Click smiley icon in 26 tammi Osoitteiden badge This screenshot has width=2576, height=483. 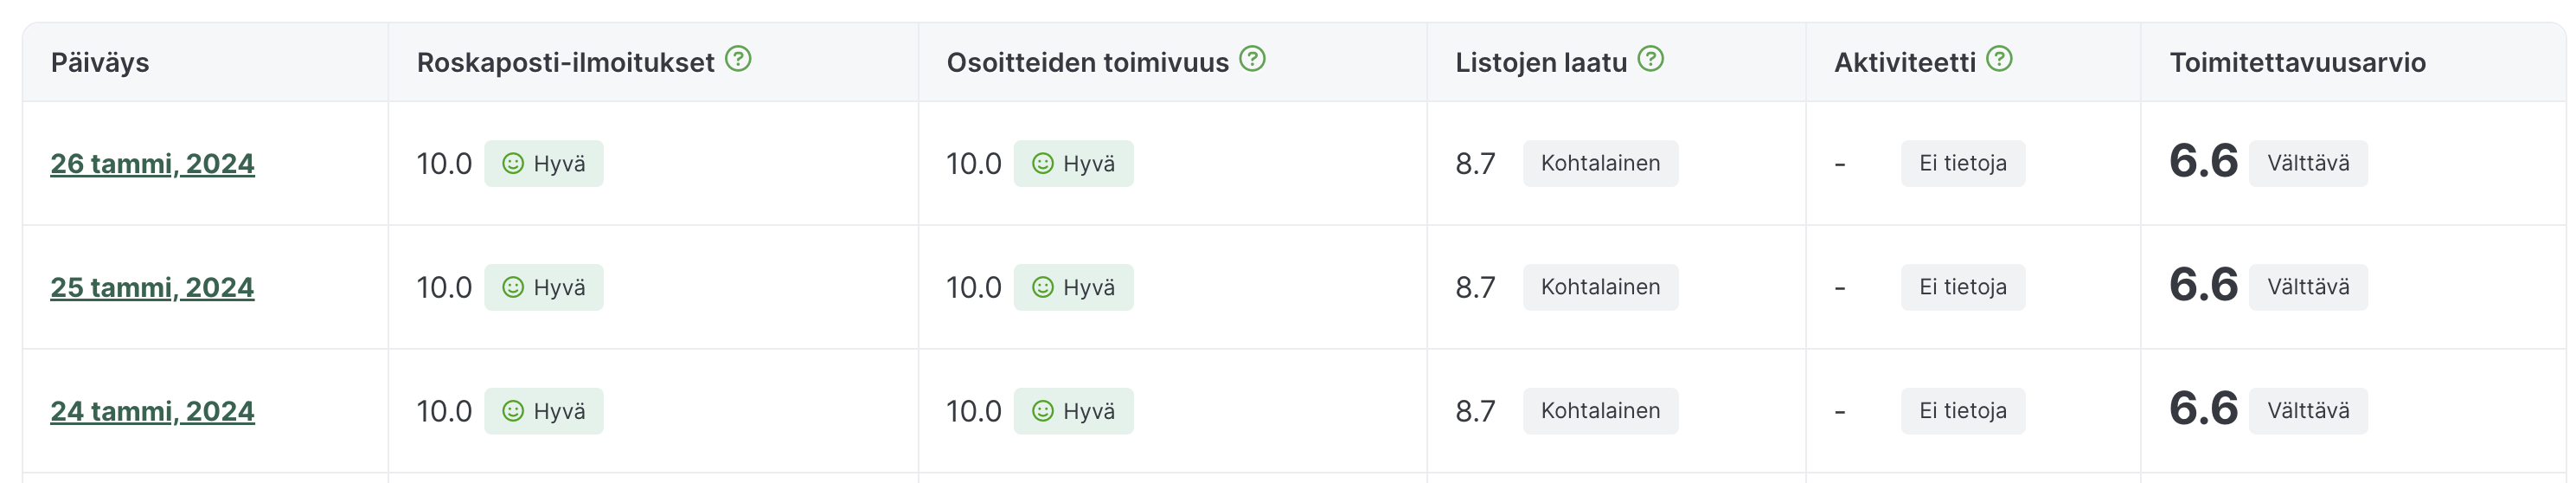point(1043,164)
